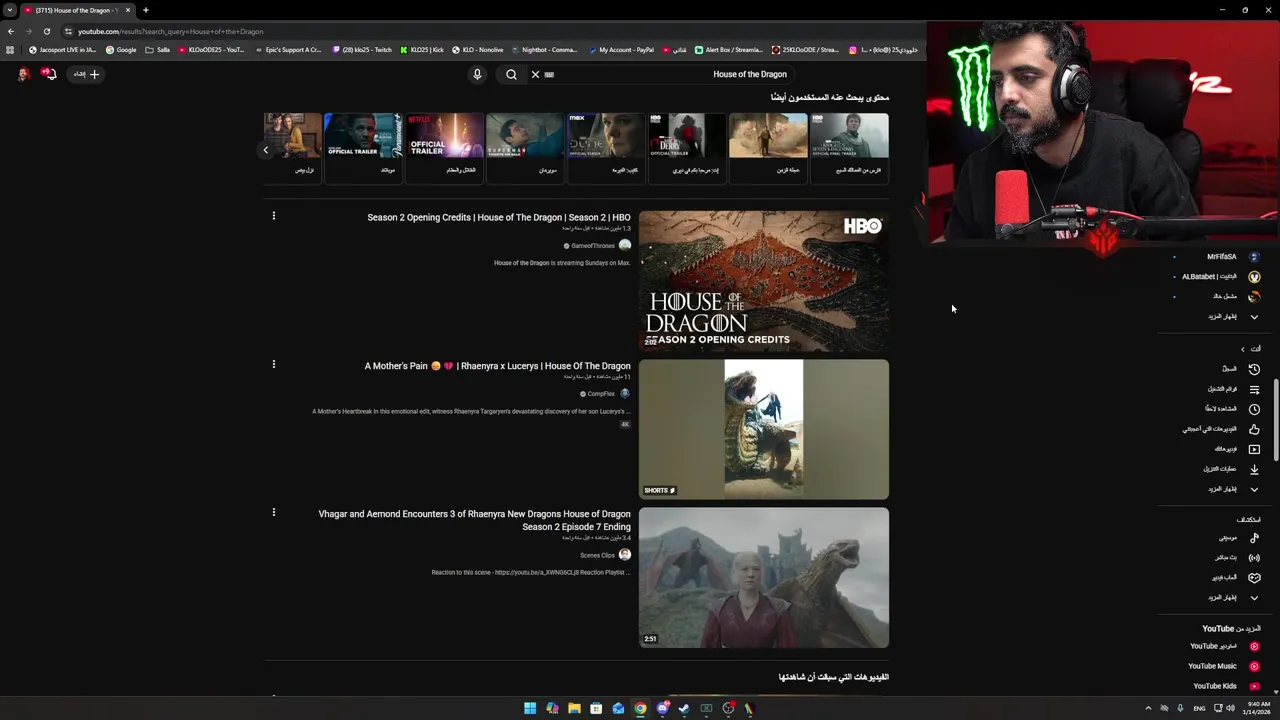Open a new browser tab

tap(146, 10)
